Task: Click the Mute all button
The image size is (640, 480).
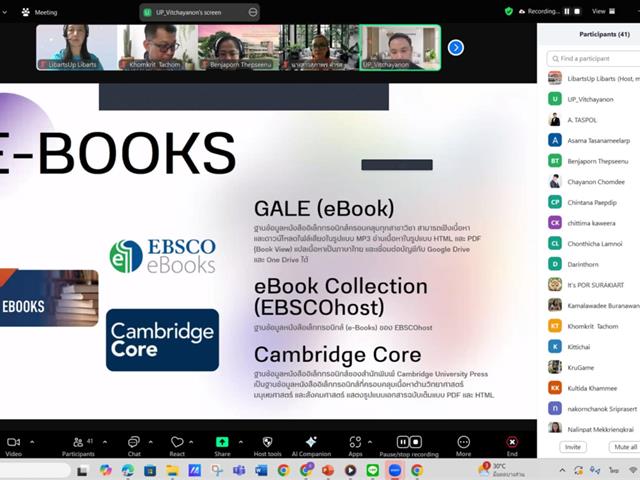Action: (625, 447)
